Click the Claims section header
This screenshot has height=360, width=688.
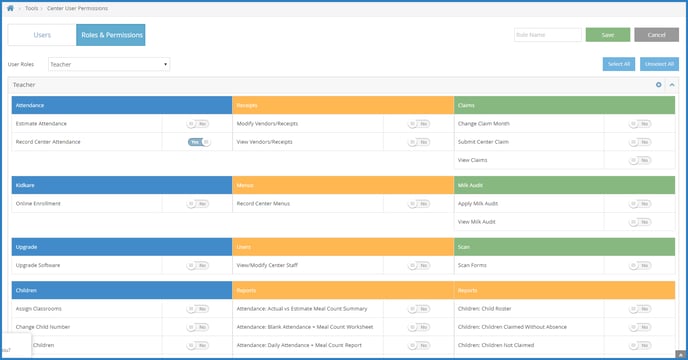pyautogui.click(x=565, y=105)
